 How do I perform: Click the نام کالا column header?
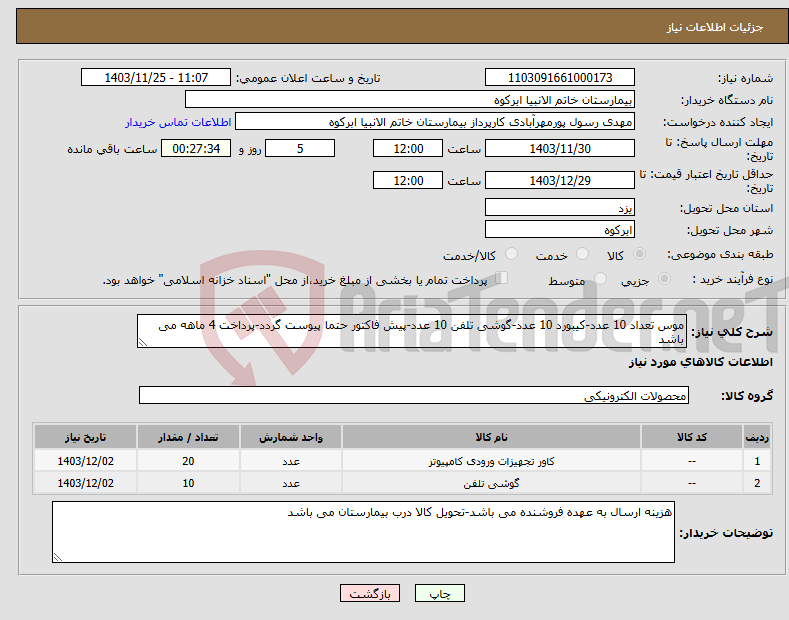coord(491,437)
